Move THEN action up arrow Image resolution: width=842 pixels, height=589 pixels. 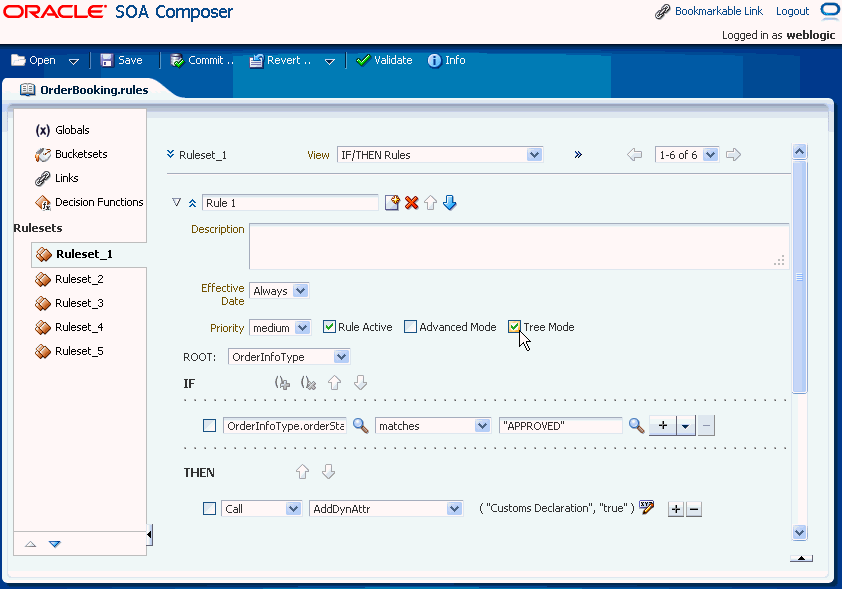[x=303, y=472]
